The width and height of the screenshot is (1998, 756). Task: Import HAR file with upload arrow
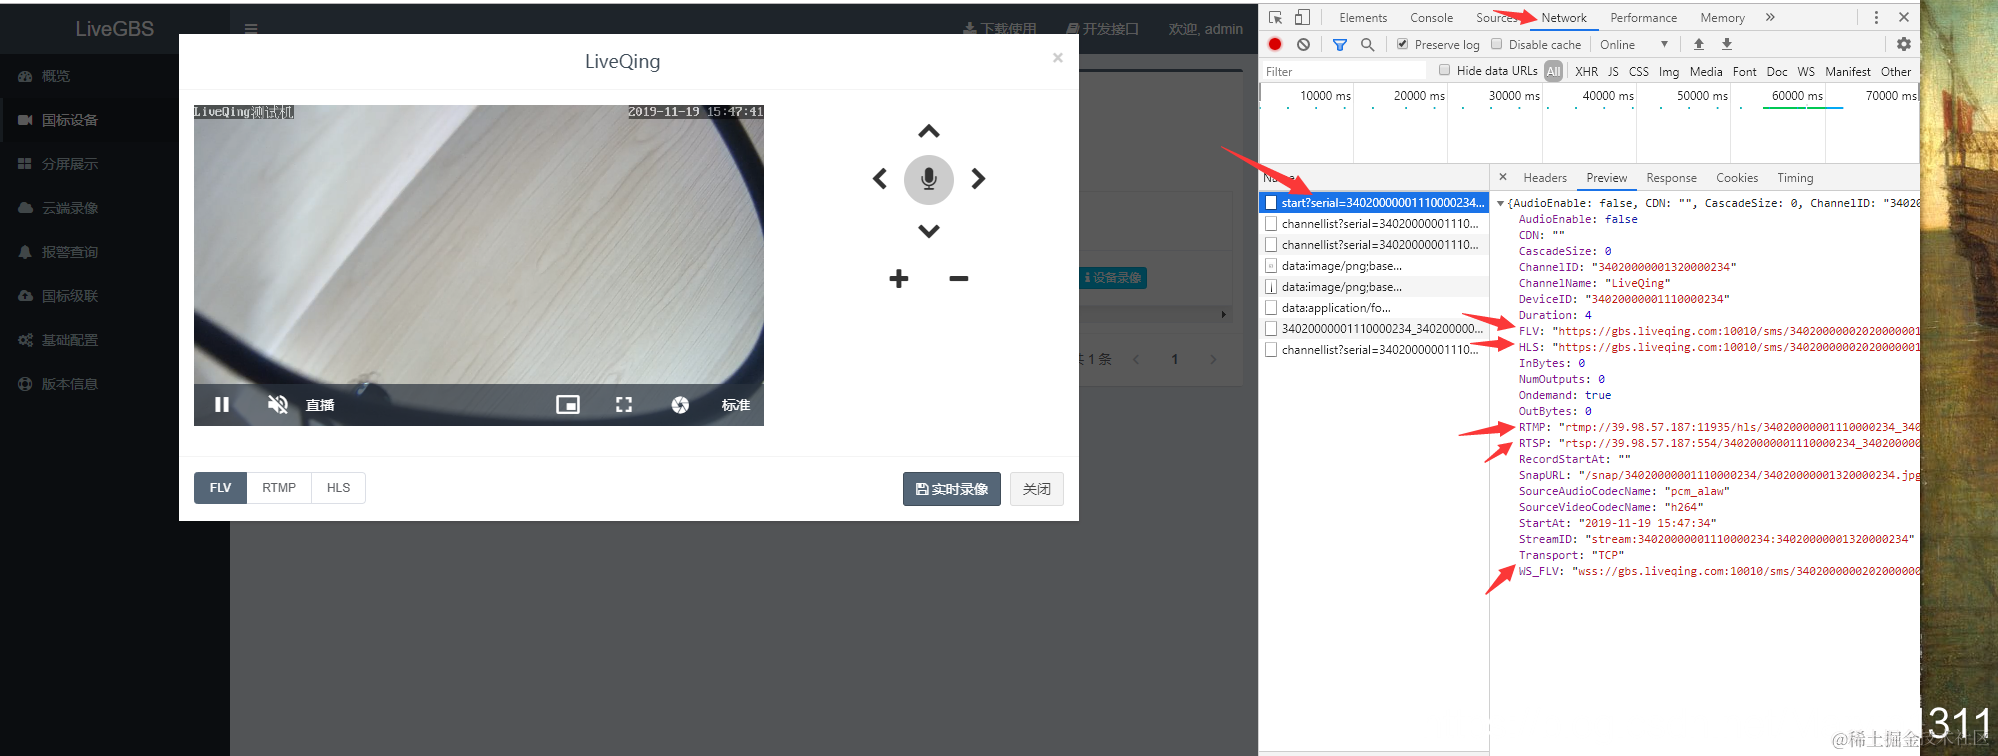1698,44
